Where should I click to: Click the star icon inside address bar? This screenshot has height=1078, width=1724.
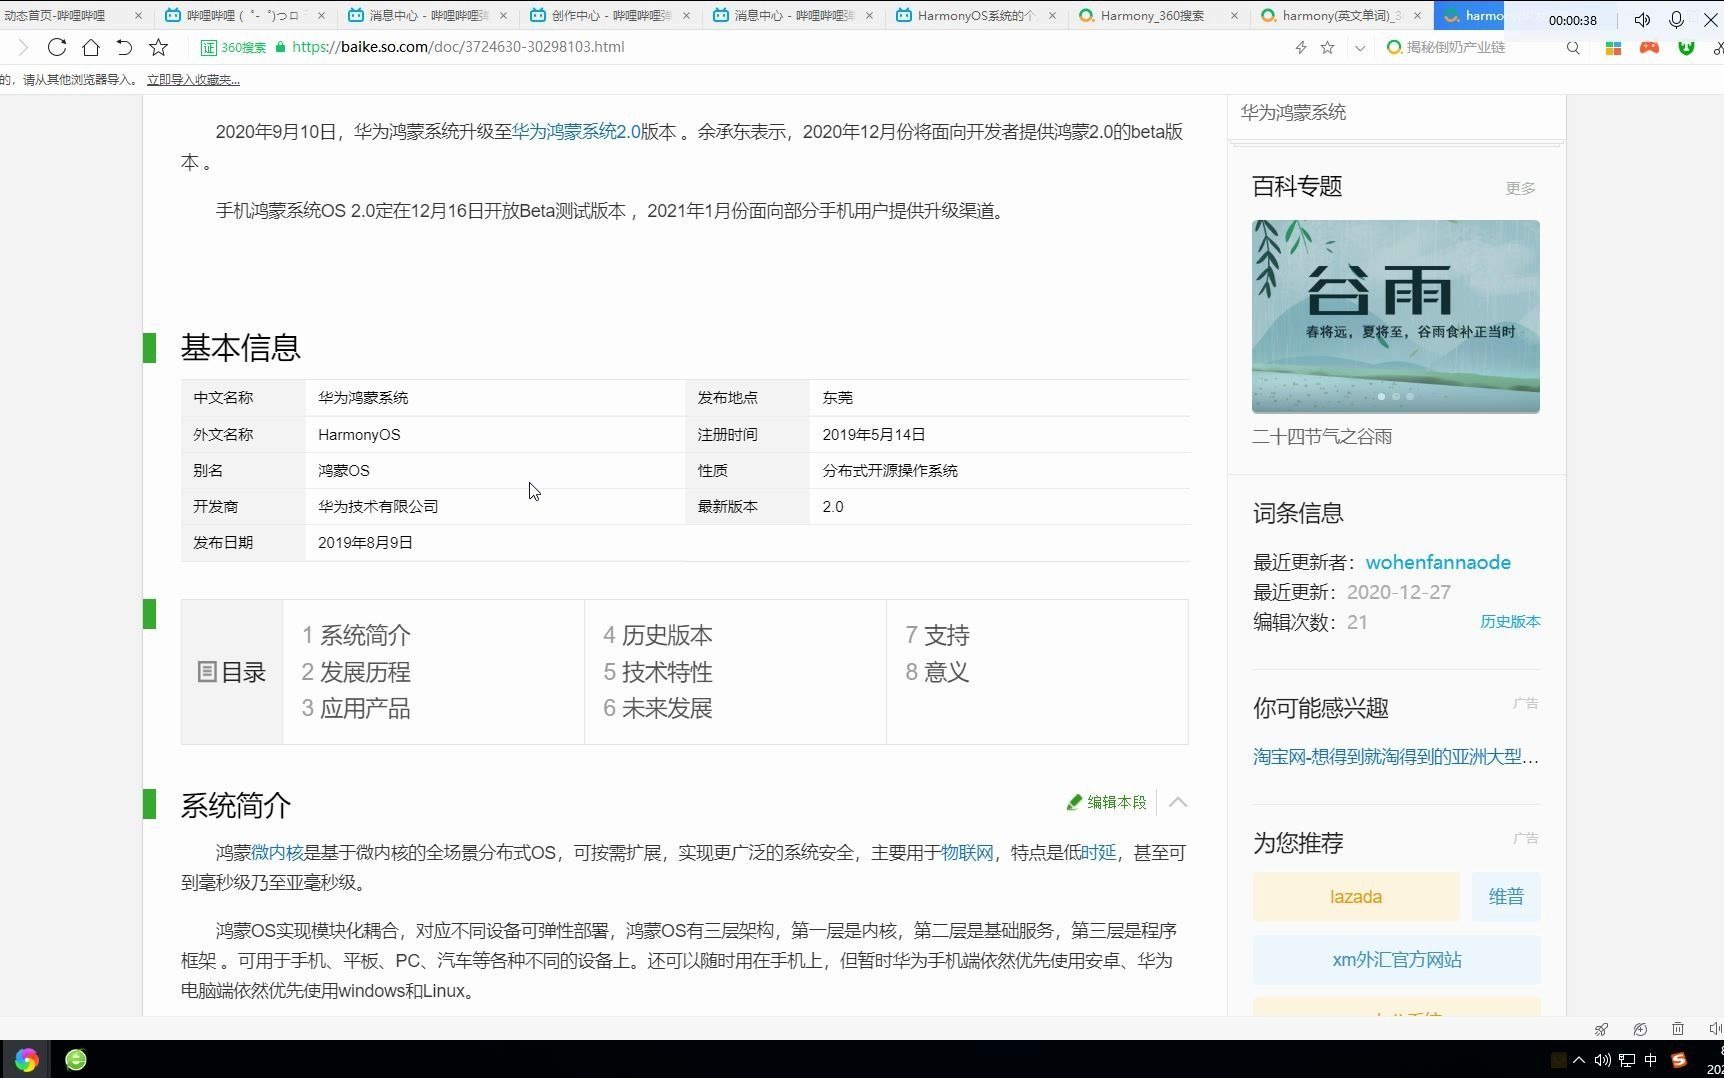[1328, 47]
